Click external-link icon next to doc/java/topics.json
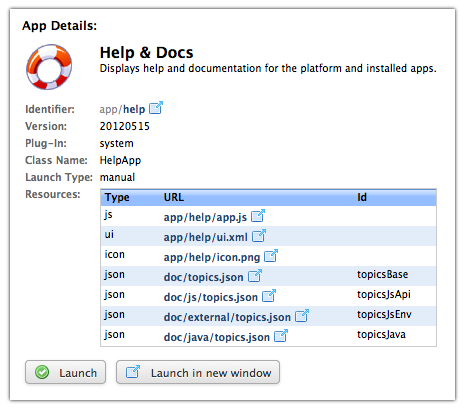 [x=281, y=336]
